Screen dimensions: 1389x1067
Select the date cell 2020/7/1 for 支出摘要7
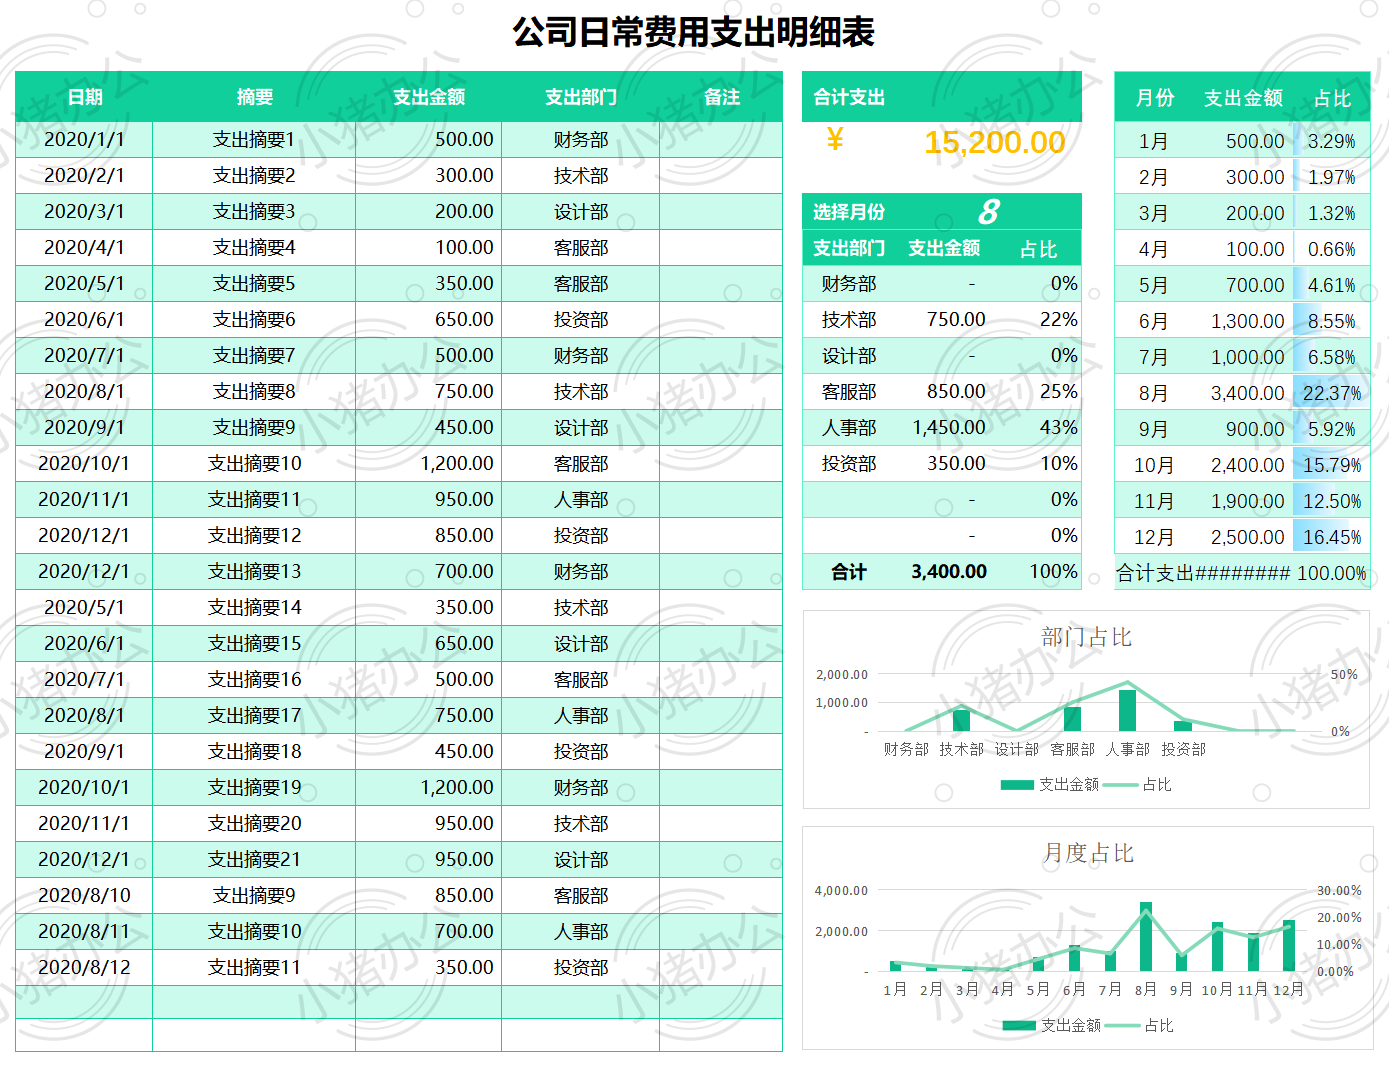pos(84,355)
